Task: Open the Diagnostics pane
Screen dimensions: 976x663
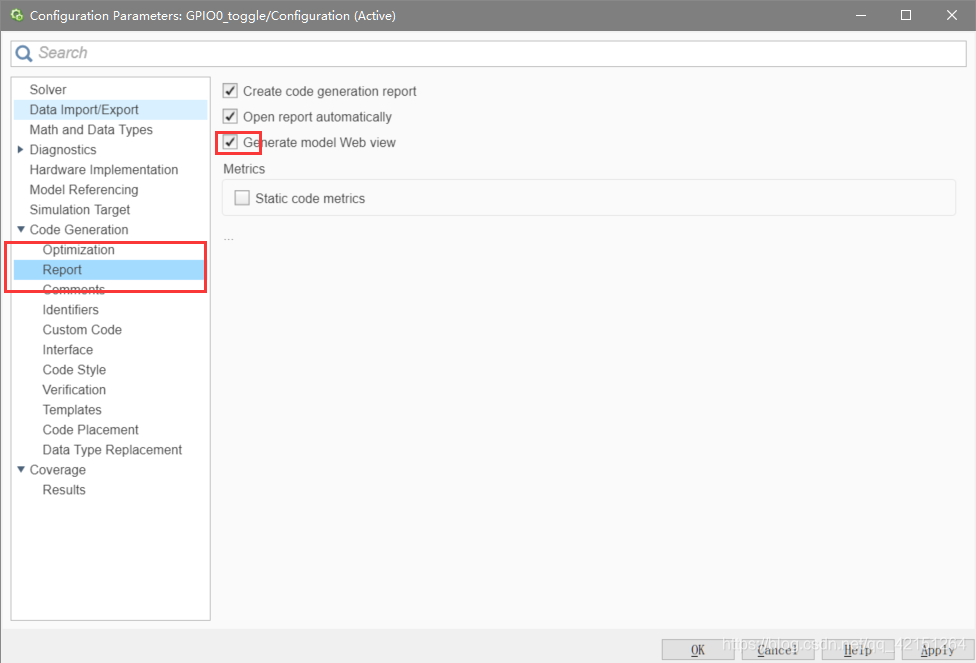Action: (x=63, y=149)
